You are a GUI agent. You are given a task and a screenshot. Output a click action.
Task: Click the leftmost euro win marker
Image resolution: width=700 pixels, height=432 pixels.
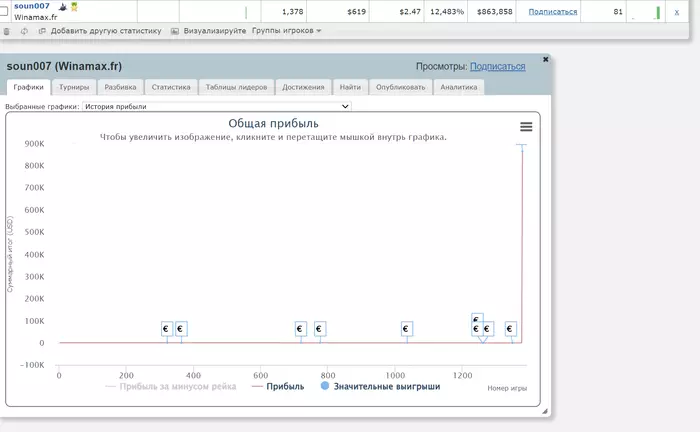pyautogui.click(x=167, y=329)
